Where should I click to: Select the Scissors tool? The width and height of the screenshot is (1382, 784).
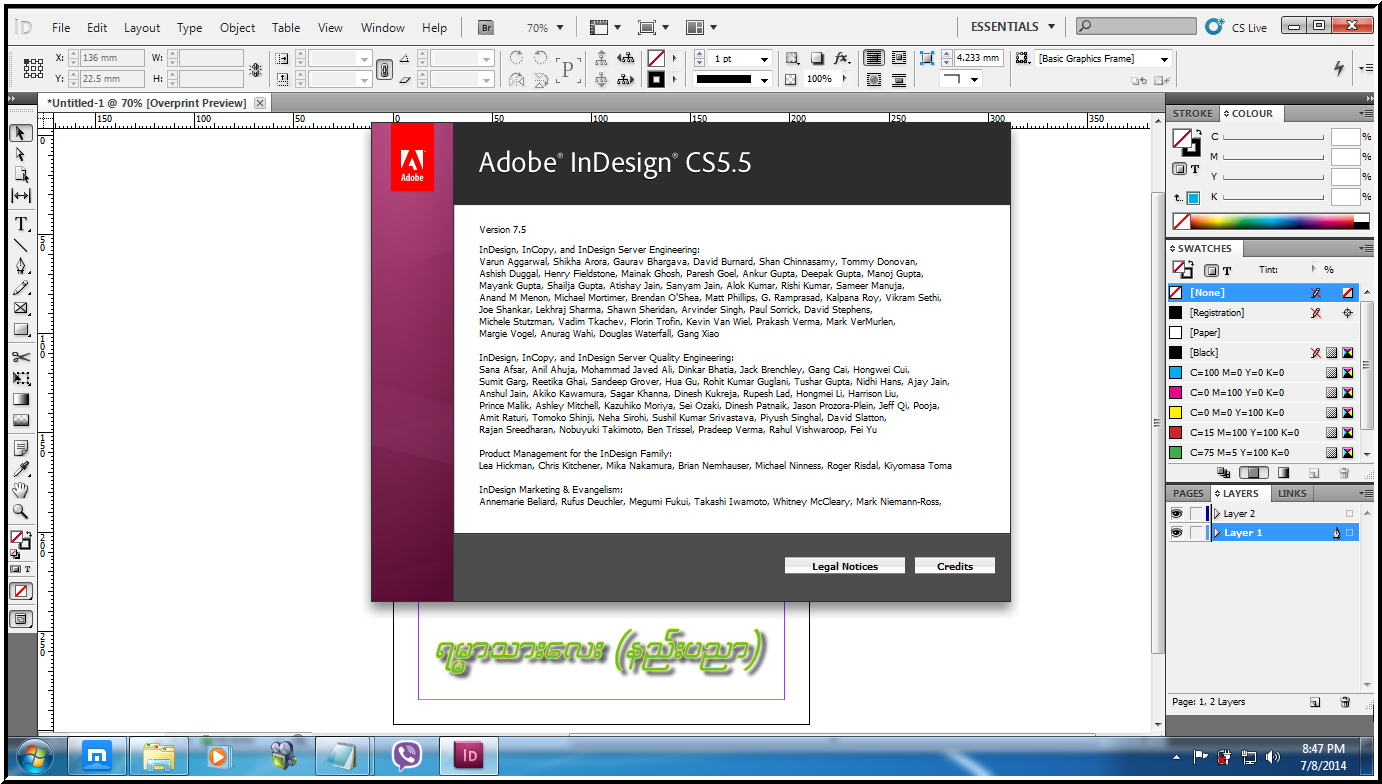coord(21,357)
